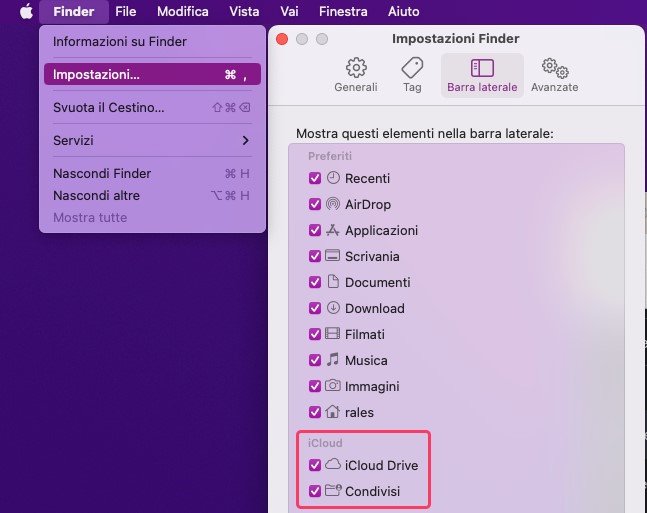Toggle the Applicazioni checkbox

coord(315,230)
